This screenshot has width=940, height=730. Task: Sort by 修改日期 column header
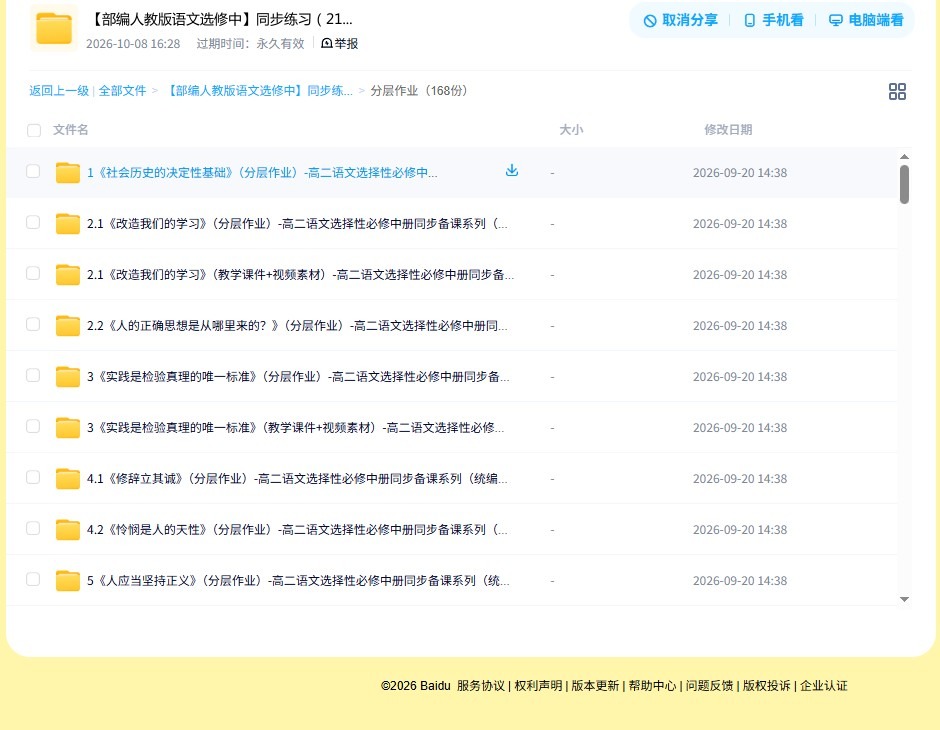point(728,130)
